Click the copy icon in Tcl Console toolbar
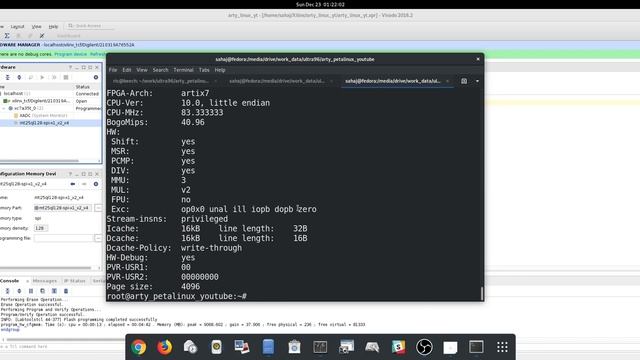 click(42, 291)
